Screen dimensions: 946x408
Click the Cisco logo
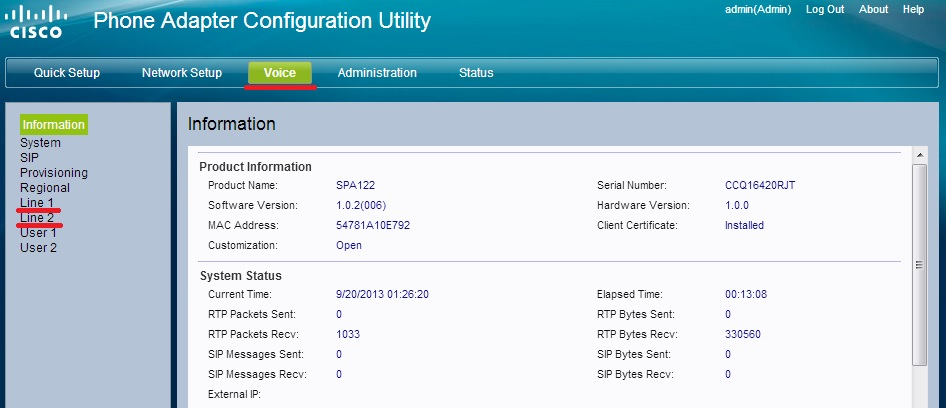[x=37, y=22]
